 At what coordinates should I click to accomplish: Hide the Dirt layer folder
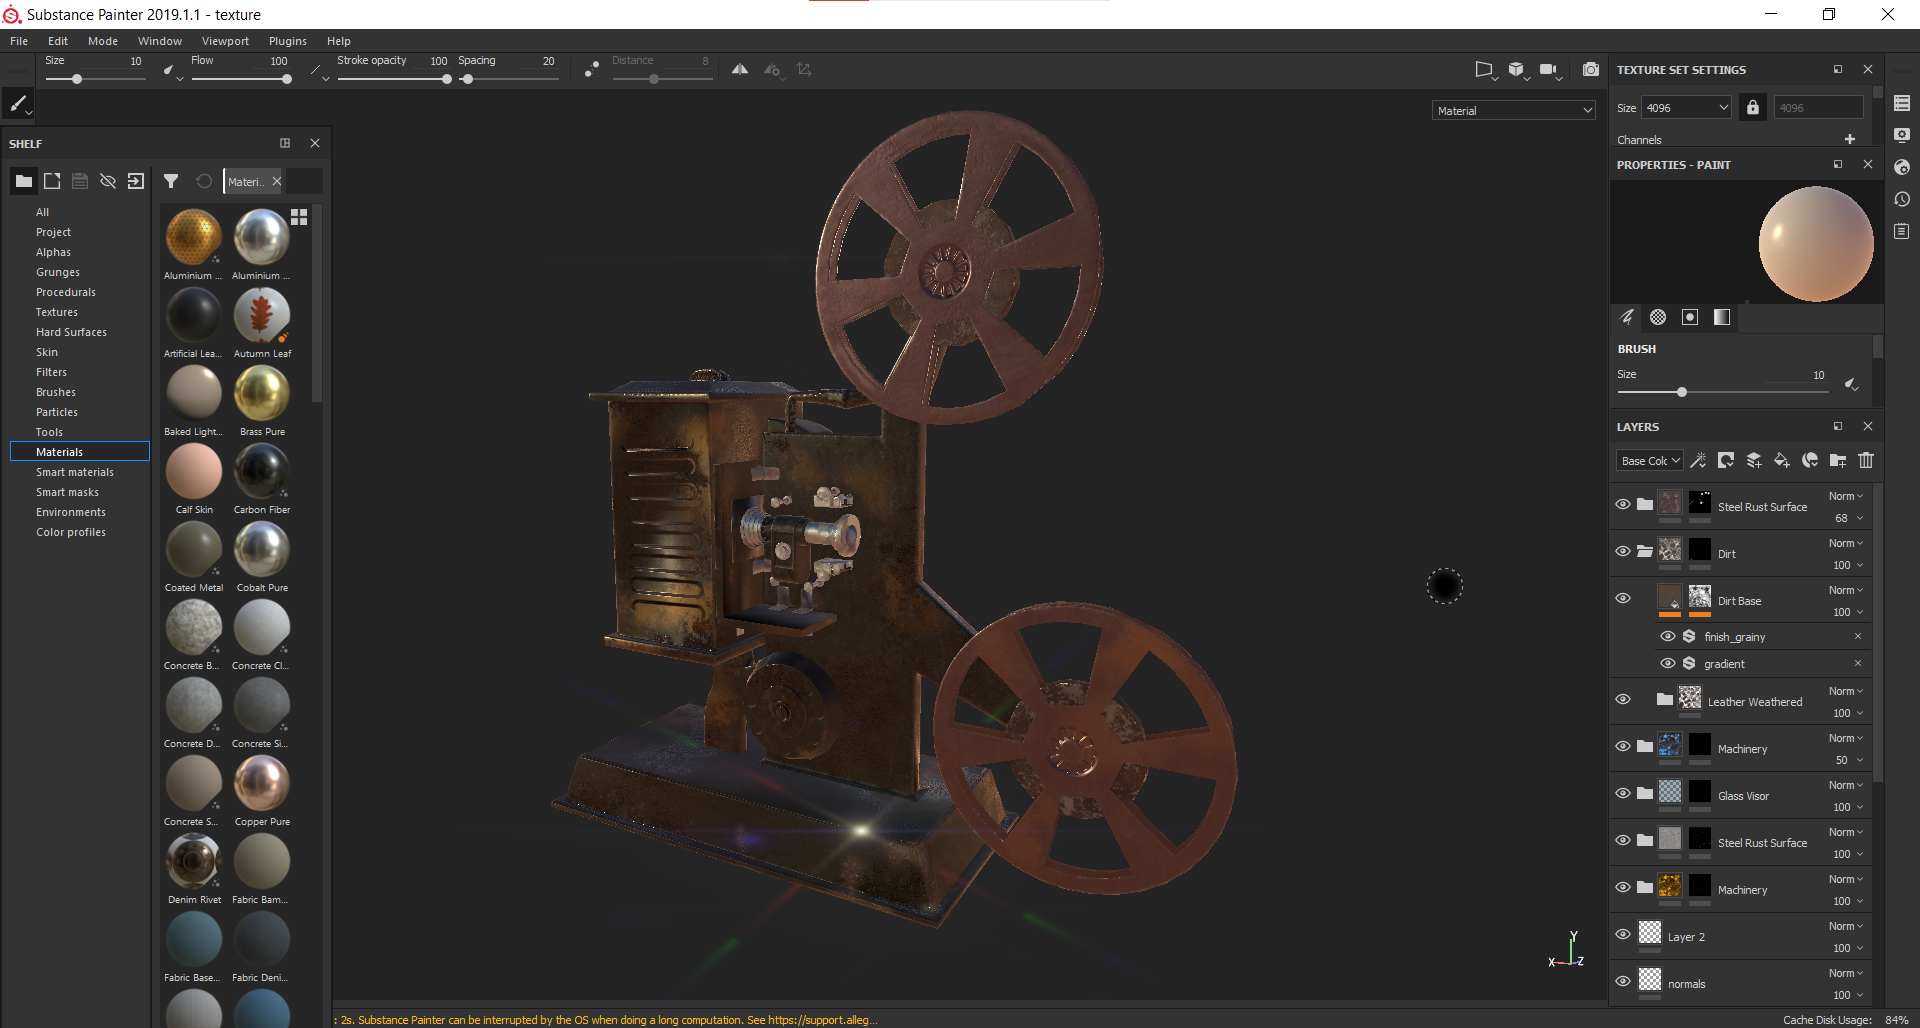[1623, 551]
